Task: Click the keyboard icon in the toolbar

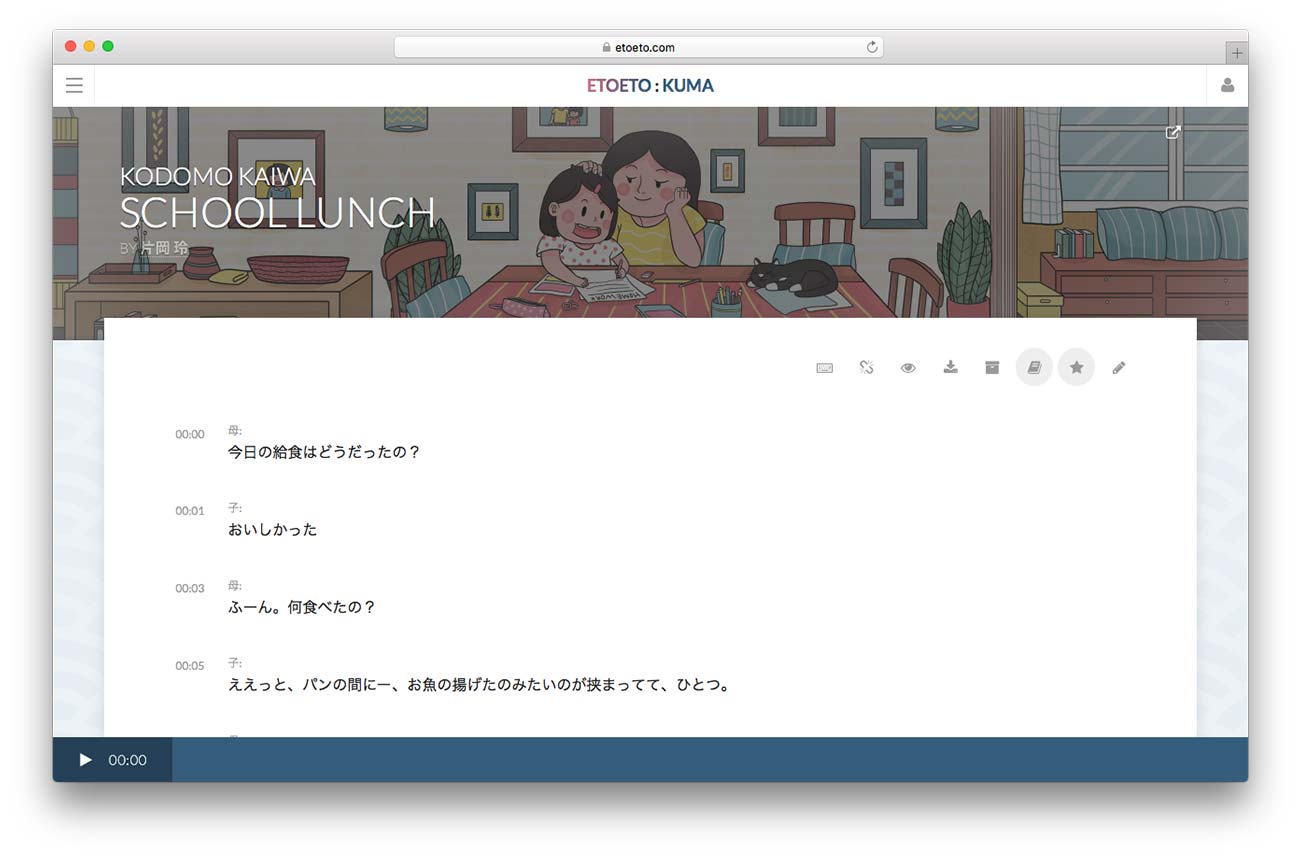Action: pos(824,368)
